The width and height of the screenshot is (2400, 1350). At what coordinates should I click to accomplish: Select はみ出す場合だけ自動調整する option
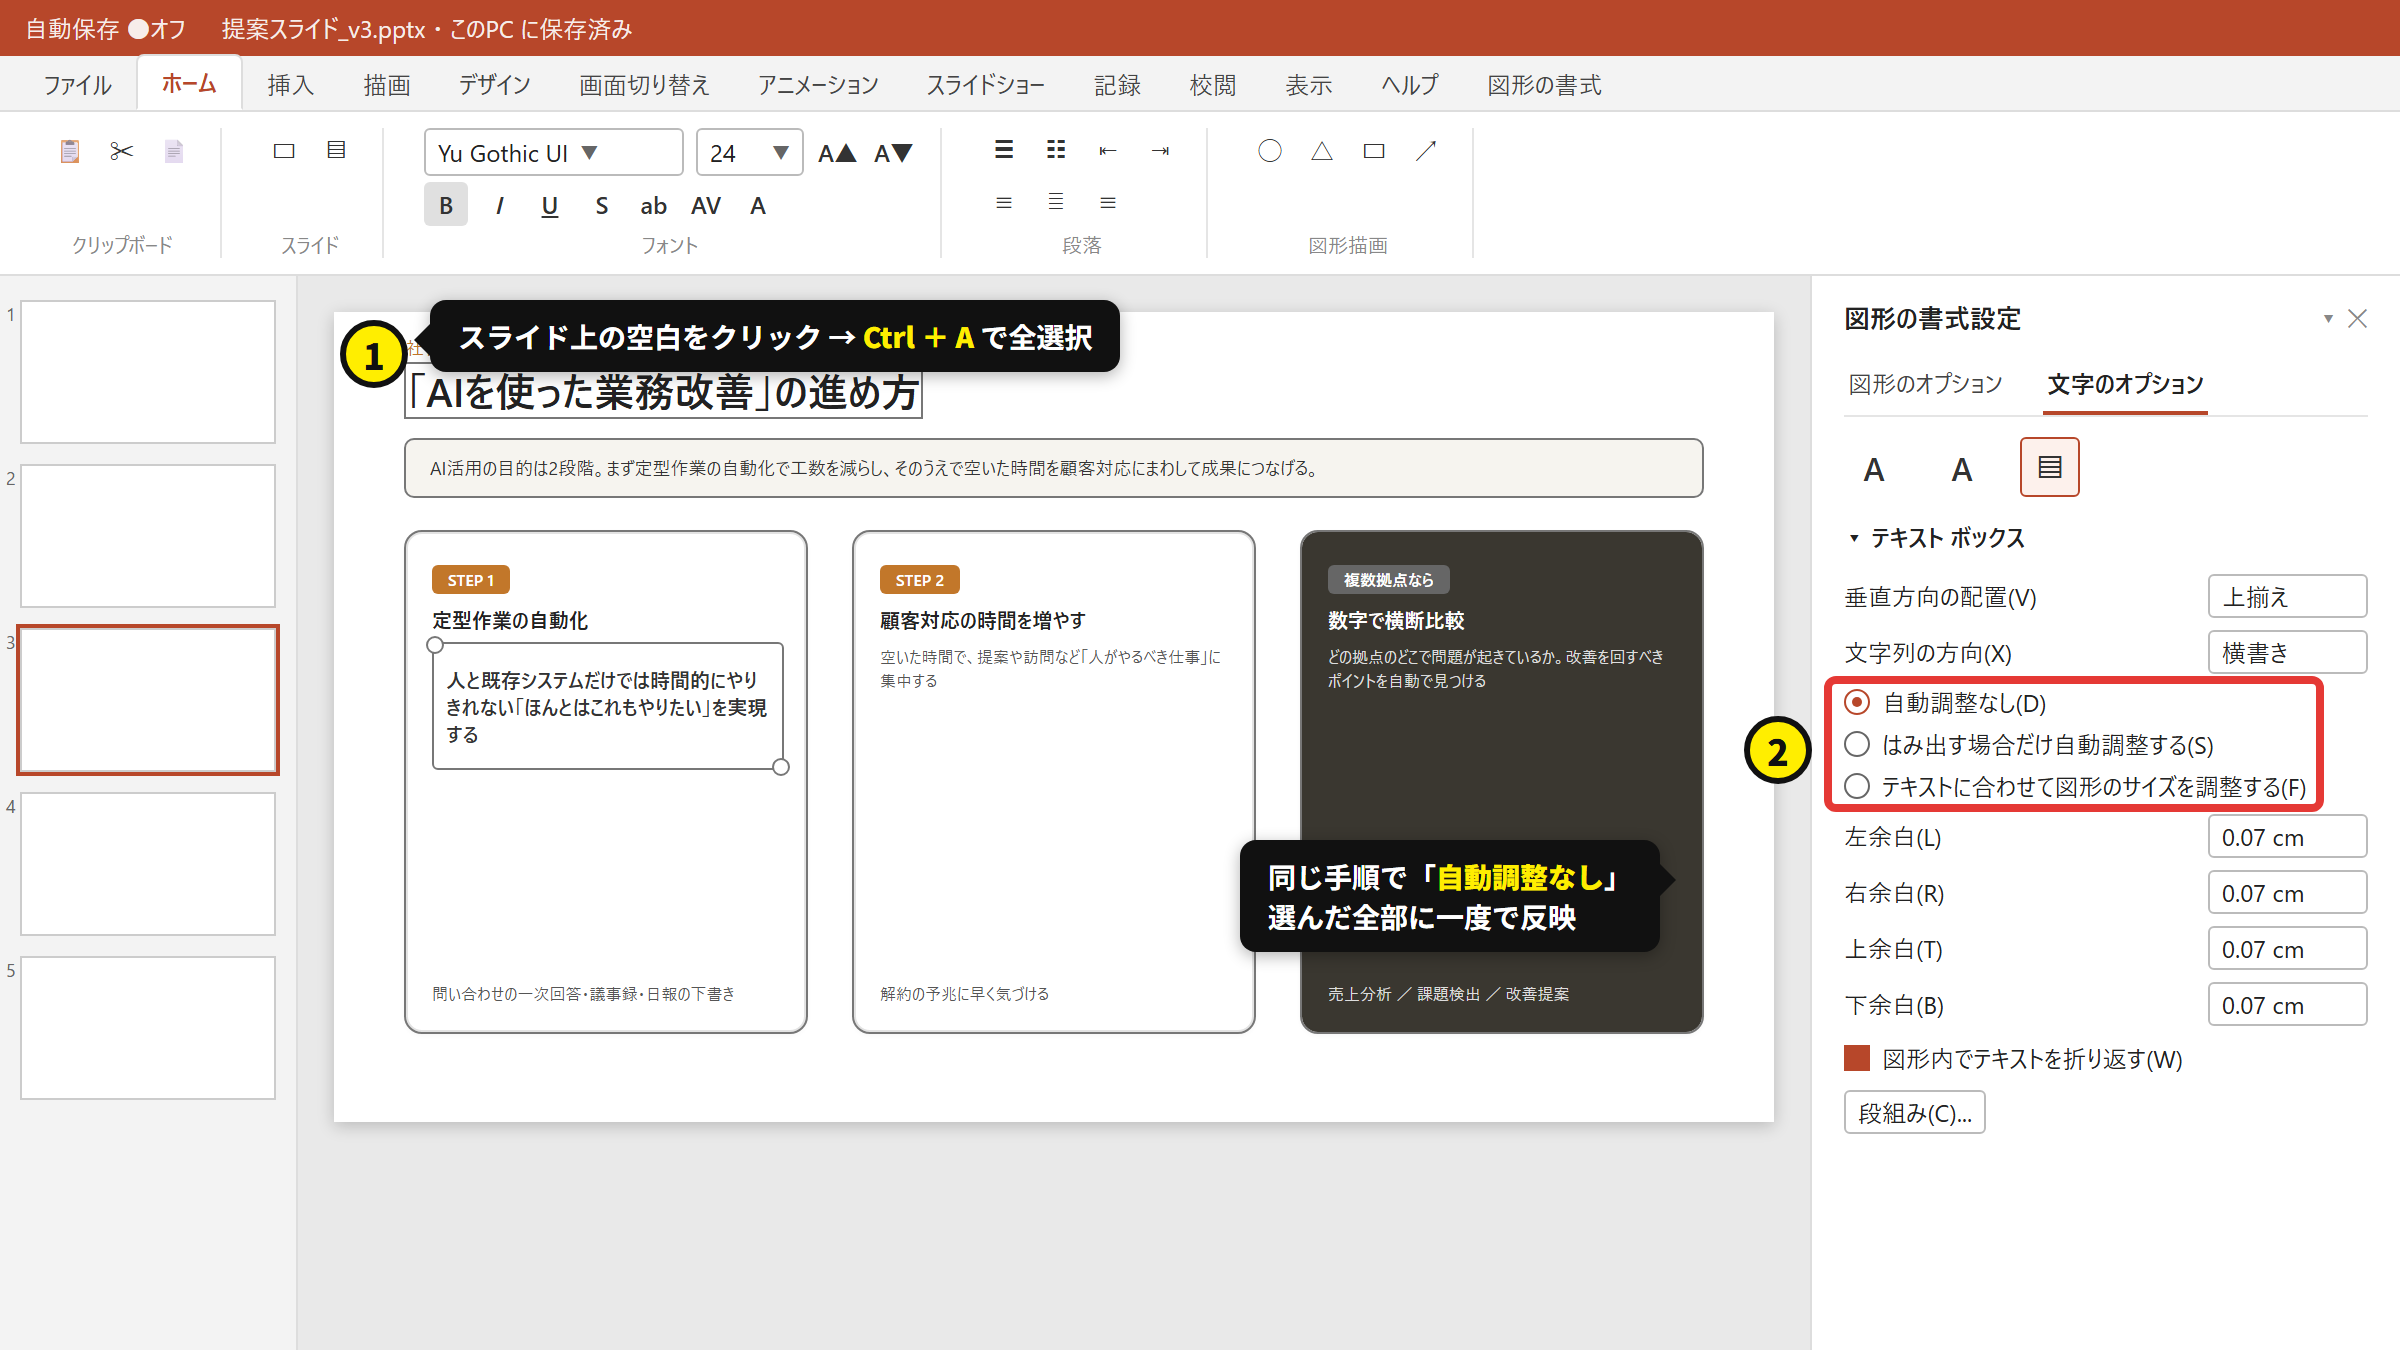1857,744
